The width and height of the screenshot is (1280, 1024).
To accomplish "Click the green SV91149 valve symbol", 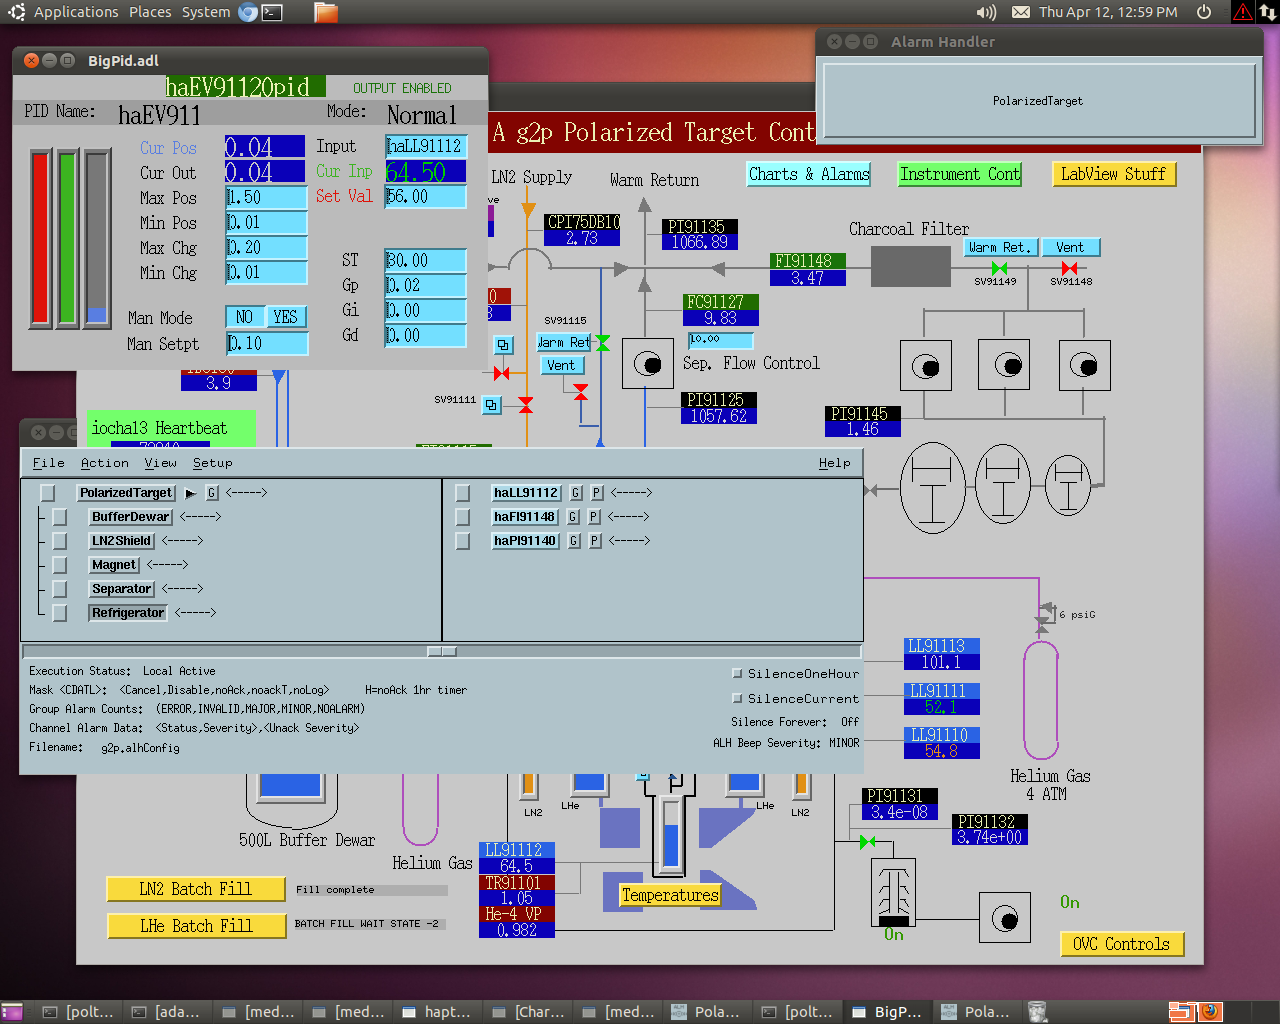I will tap(999, 268).
